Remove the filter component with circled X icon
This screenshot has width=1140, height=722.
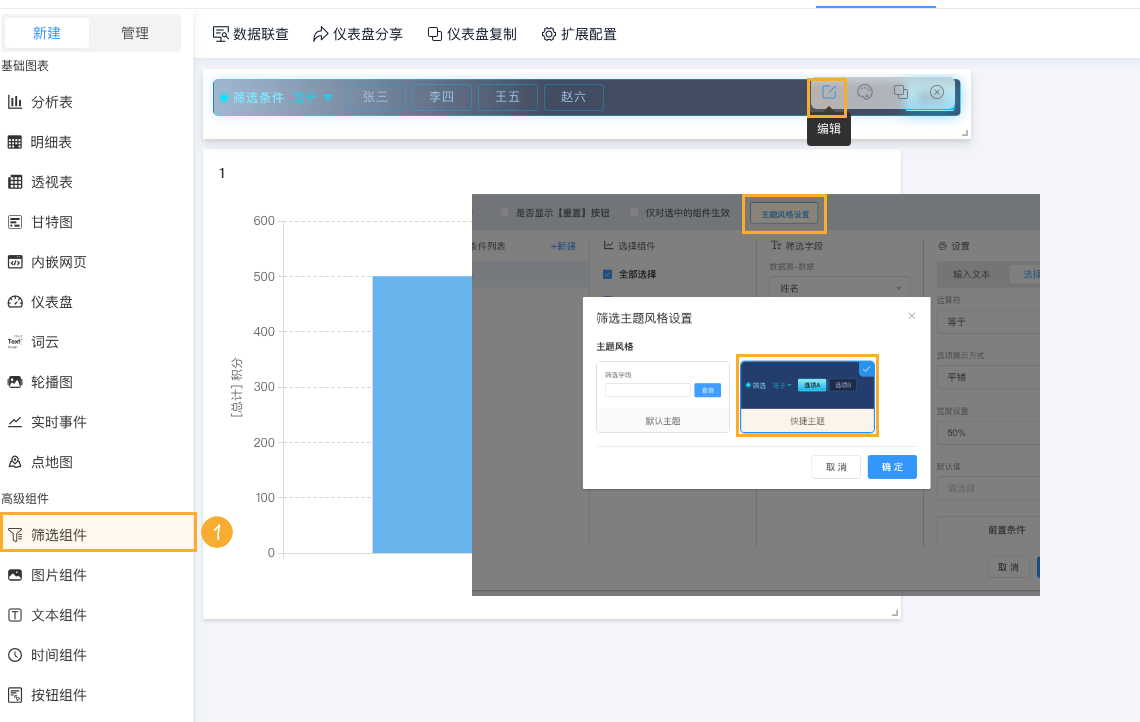[937, 92]
